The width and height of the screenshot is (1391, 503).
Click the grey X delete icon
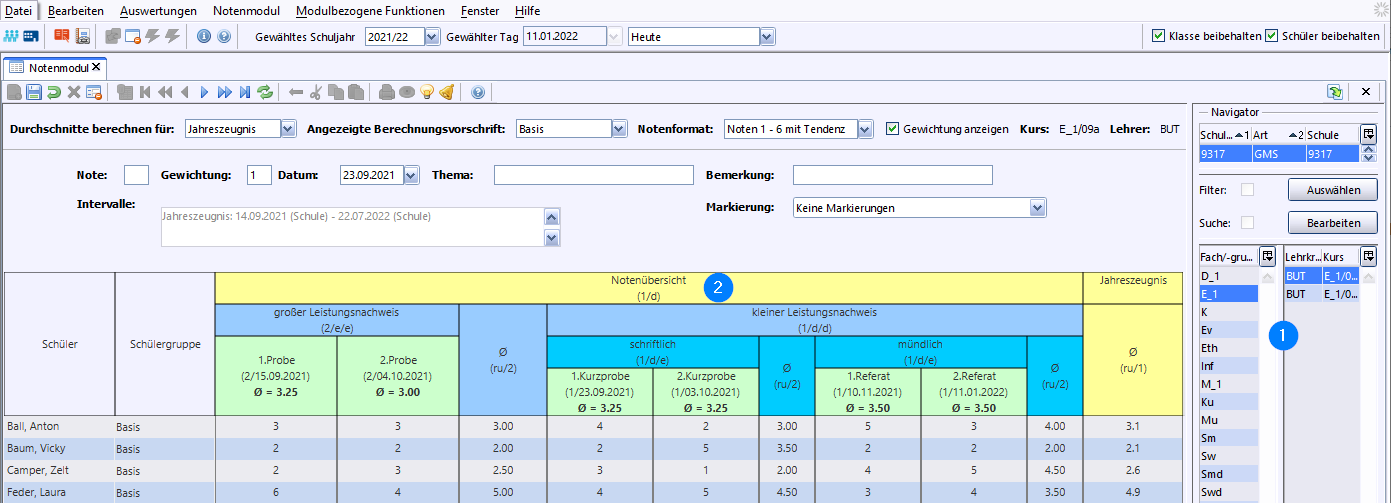point(73,92)
